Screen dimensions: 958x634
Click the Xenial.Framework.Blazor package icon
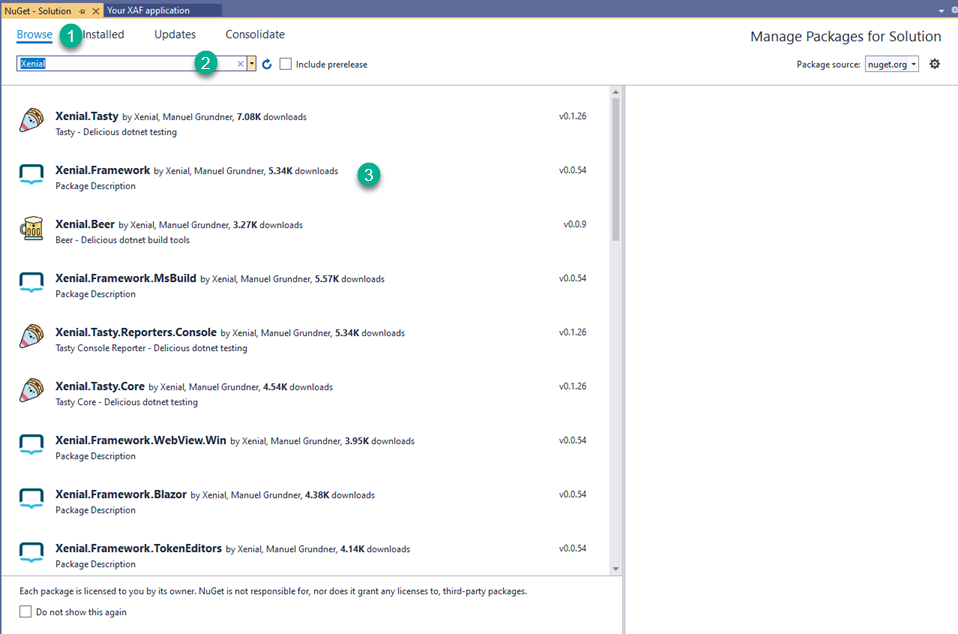(31, 498)
